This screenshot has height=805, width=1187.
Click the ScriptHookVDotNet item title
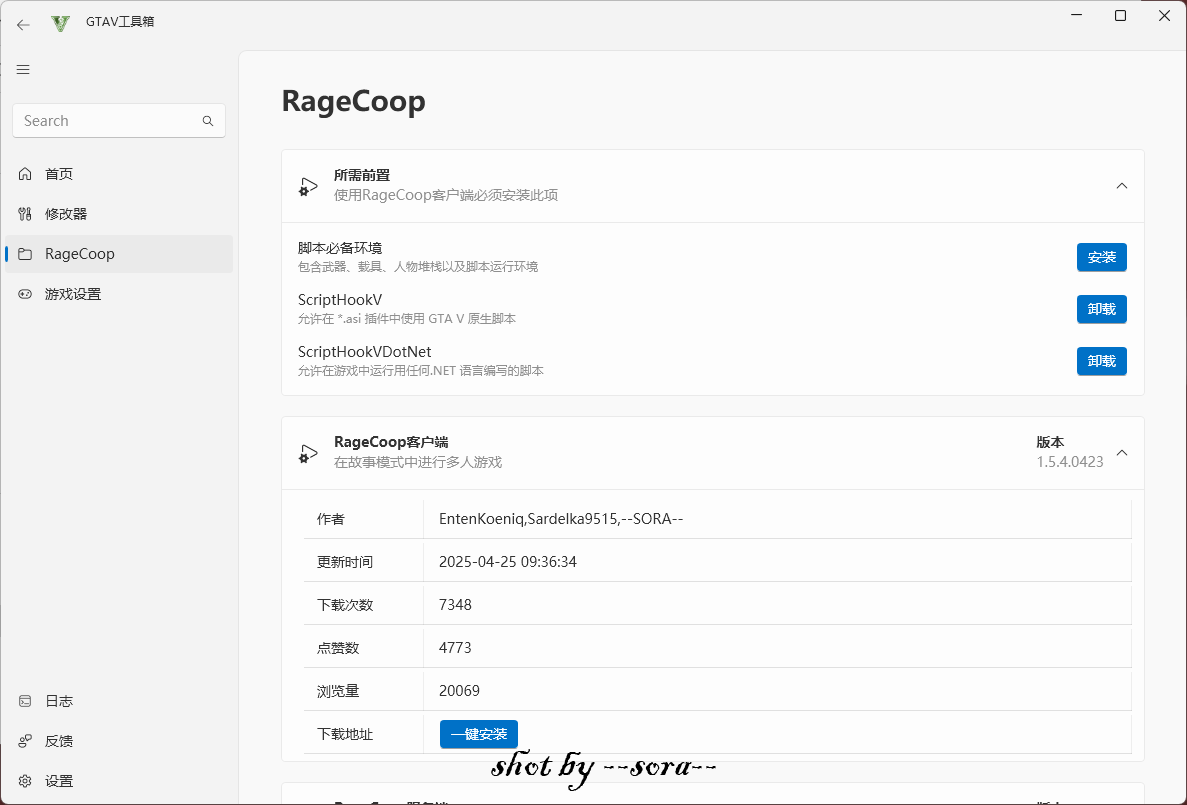pos(364,352)
